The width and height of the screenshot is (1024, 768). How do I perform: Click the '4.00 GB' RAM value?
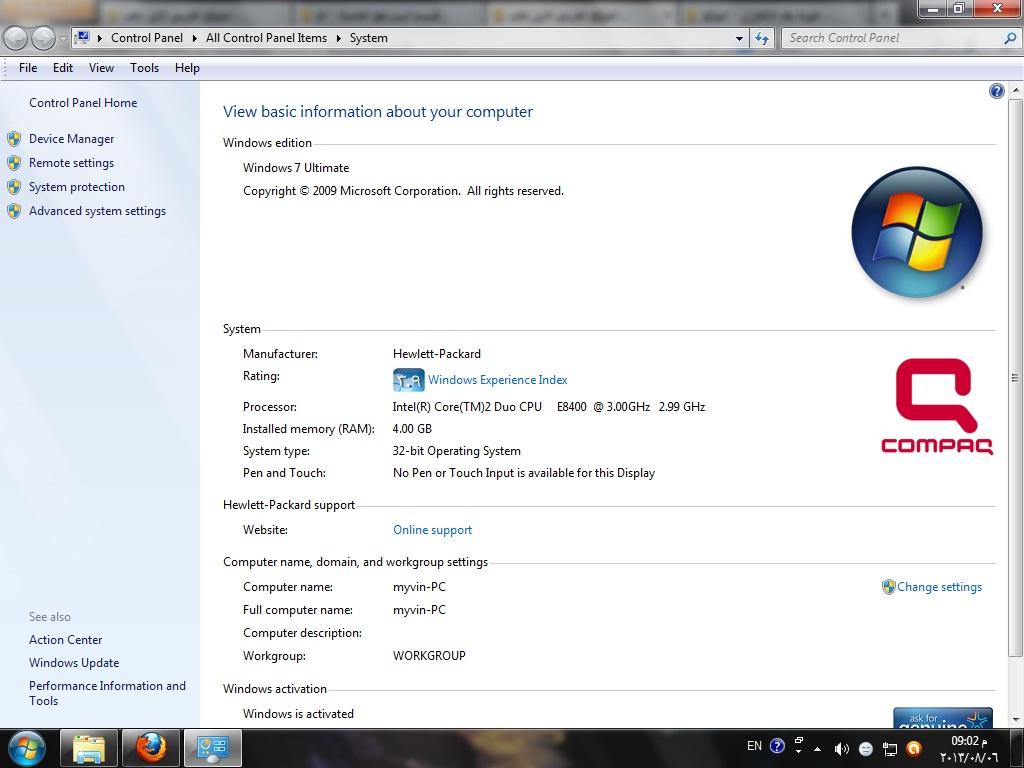point(412,429)
